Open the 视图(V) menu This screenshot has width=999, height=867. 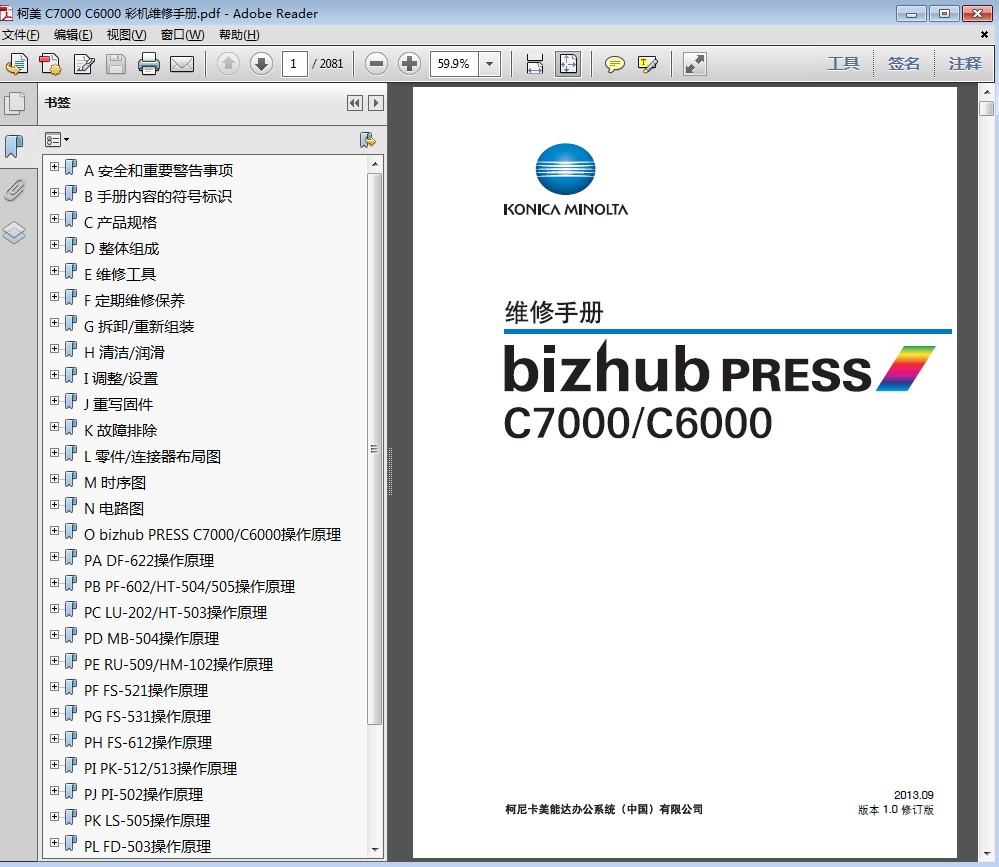pyautogui.click(x=126, y=35)
